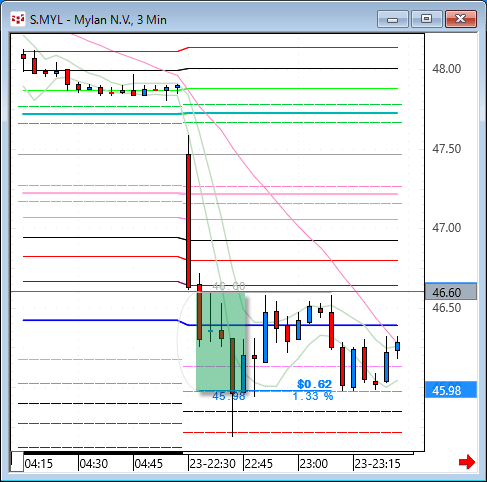Click the blue 45.98 price label on the scale
This screenshot has height=482, width=487.
point(451,390)
